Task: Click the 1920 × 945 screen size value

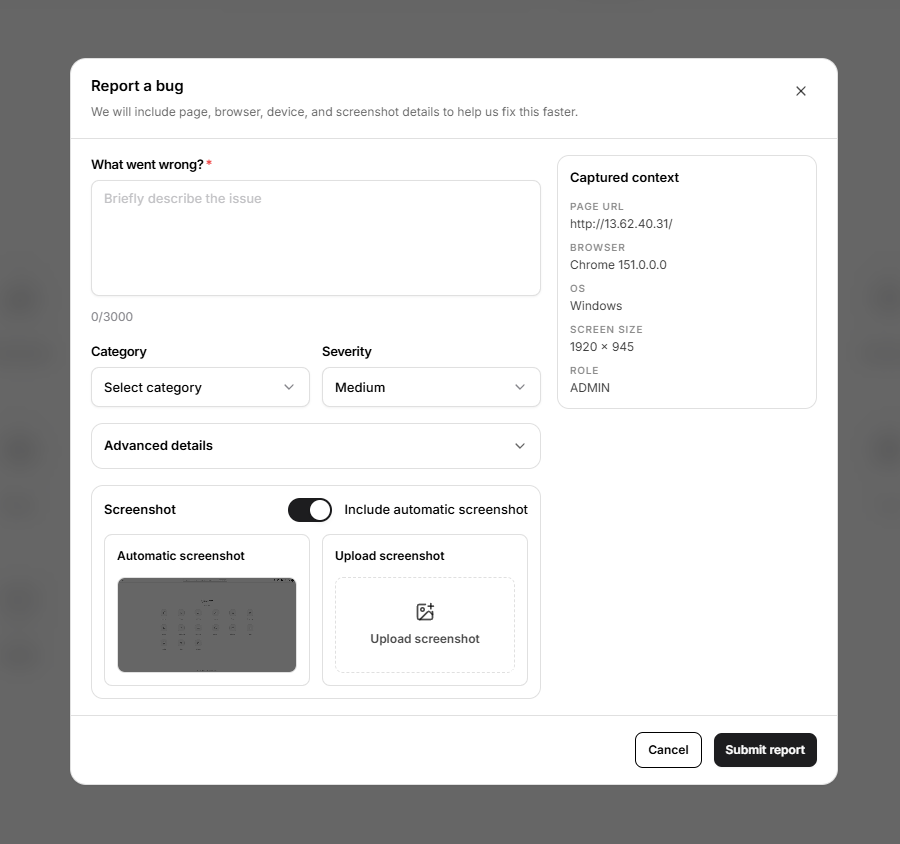Action: (602, 347)
